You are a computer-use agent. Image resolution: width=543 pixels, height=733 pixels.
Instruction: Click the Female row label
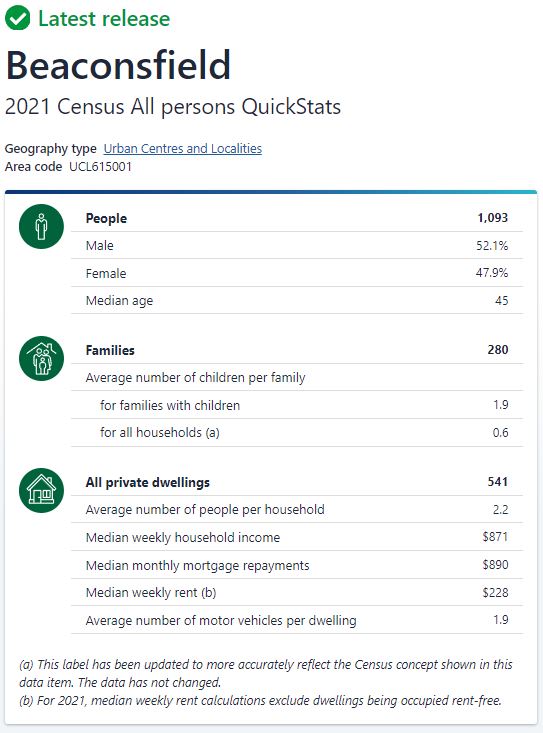tap(106, 273)
